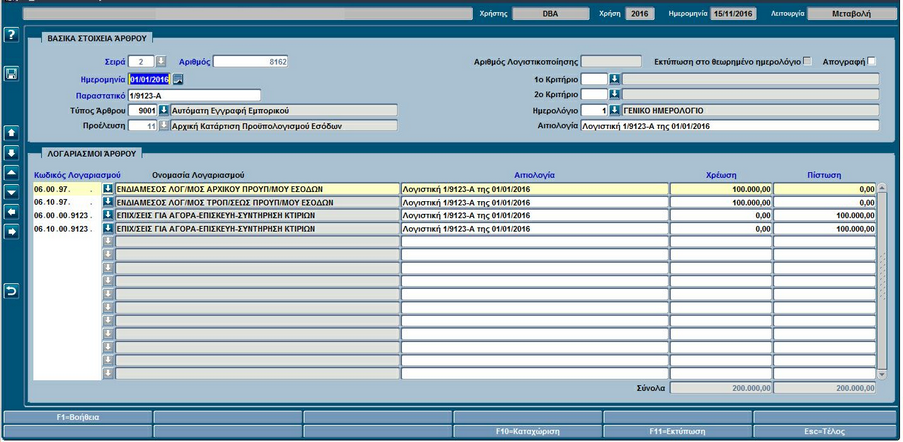Click the 1ο Κριτήριο code field
The image size is (903, 442).
pyautogui.click(x=594, y=79)
